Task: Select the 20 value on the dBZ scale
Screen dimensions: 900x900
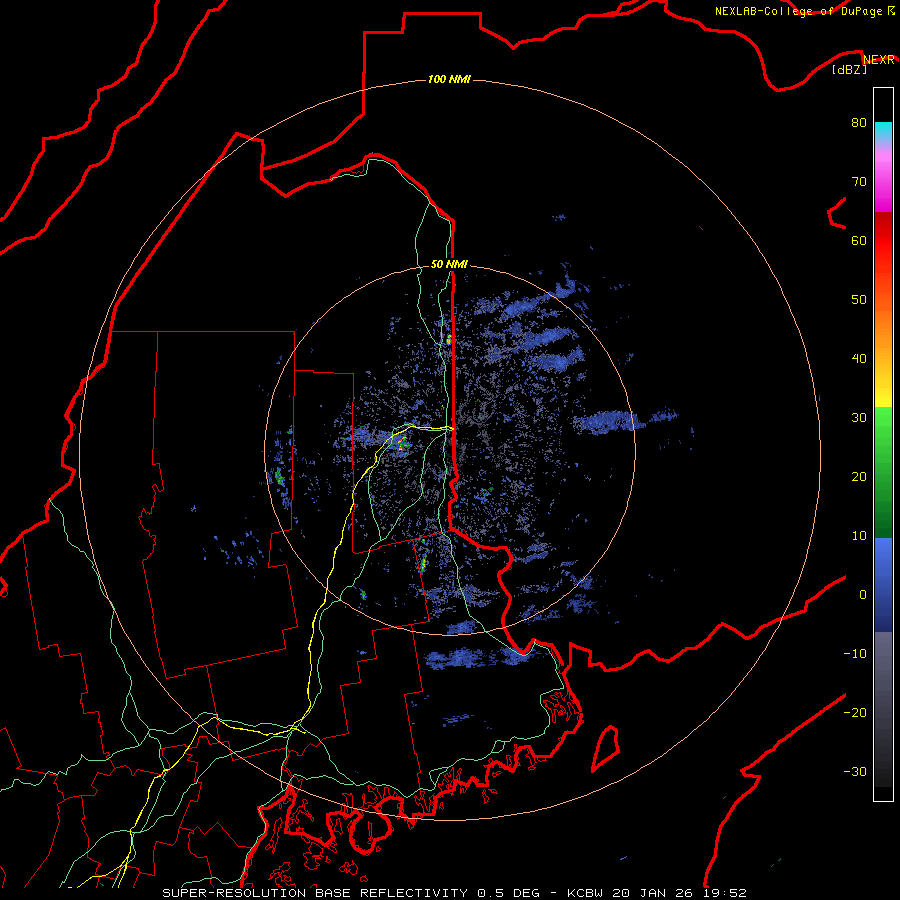Action: tap(859, 477)
